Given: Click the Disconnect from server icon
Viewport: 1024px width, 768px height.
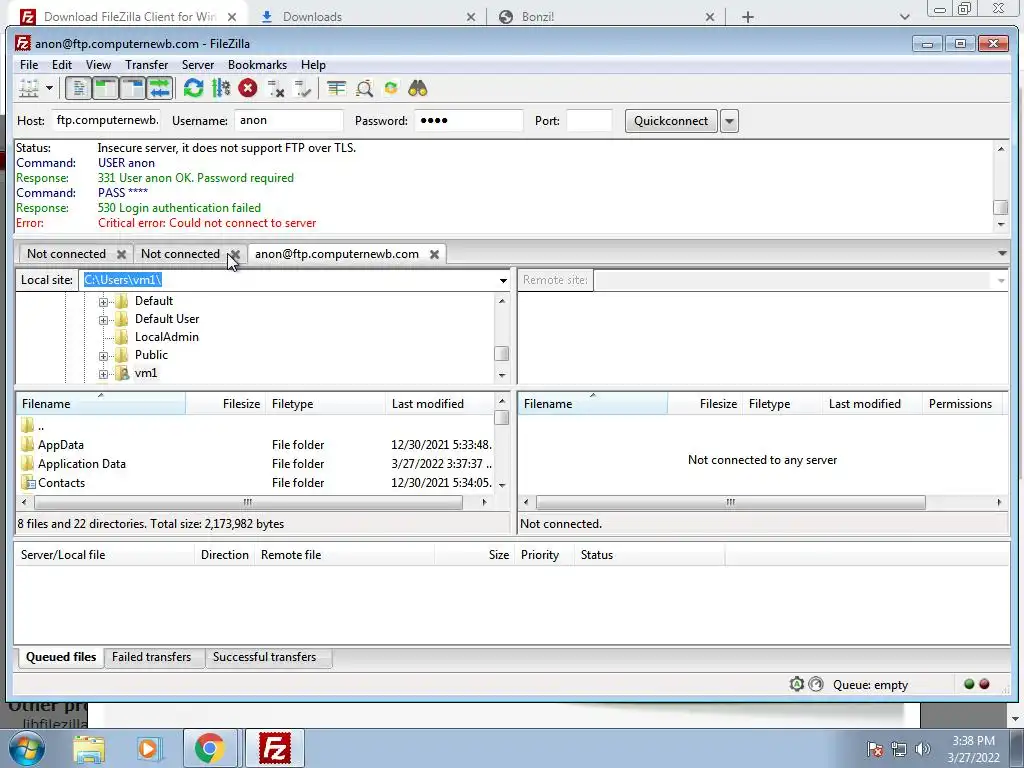Looking at the screenshot, I should point(276,88).
